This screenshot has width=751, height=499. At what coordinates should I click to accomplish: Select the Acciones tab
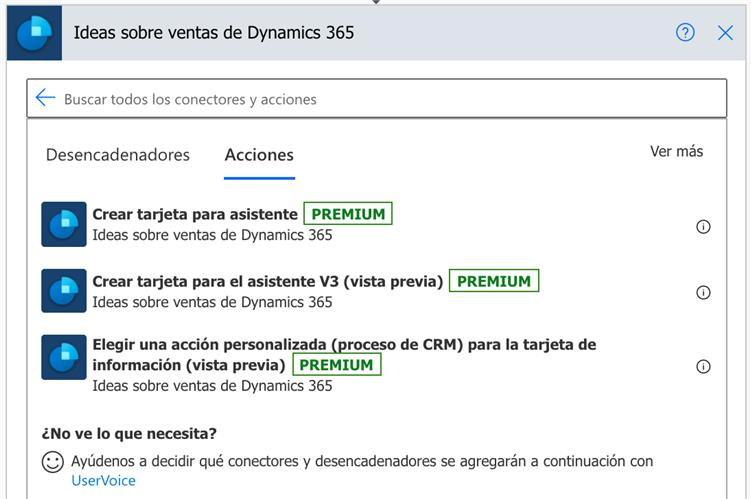pyautogui.click(x=259, y=155)
